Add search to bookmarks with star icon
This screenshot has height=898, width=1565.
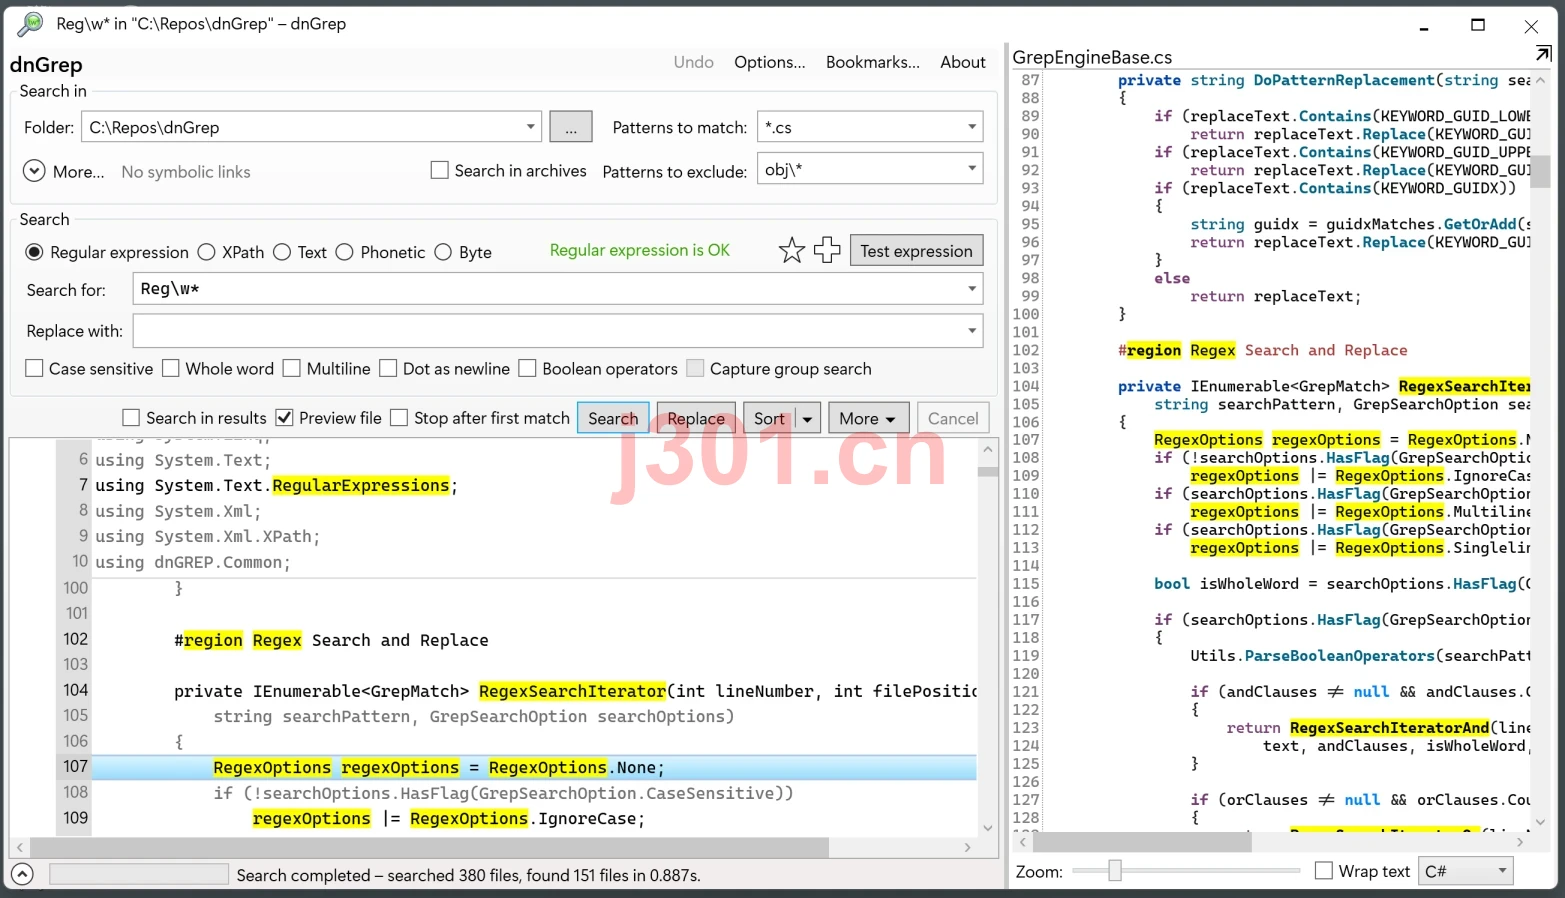click(792, 250)
